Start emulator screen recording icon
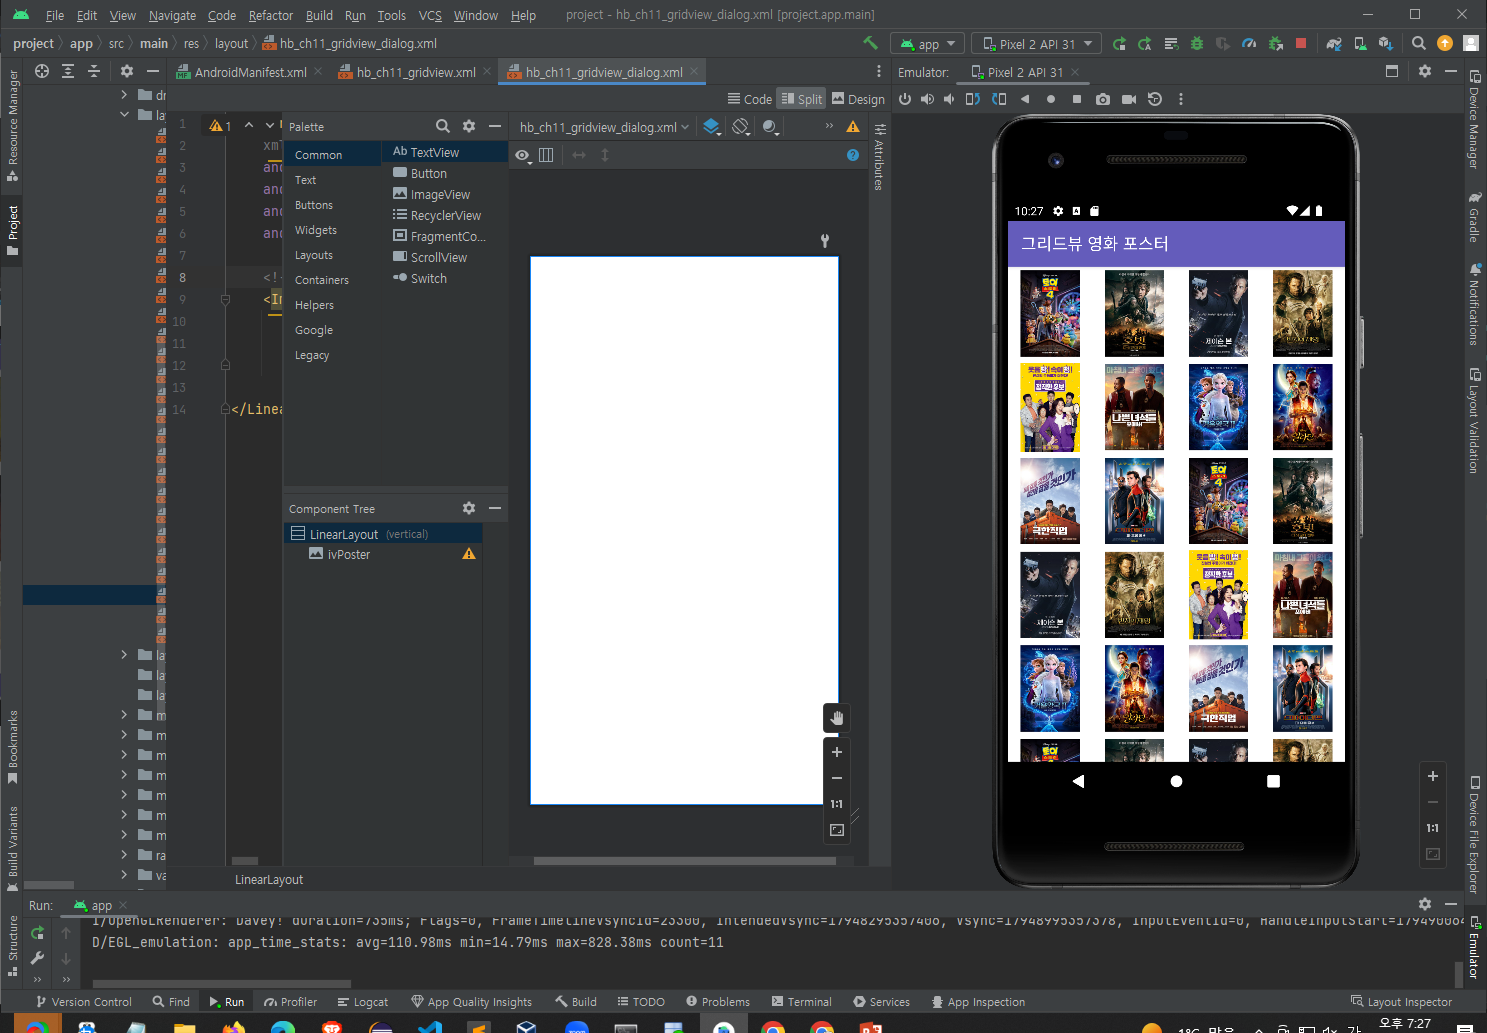This screenshot has height=1033, width=1487. [1128, 99]
